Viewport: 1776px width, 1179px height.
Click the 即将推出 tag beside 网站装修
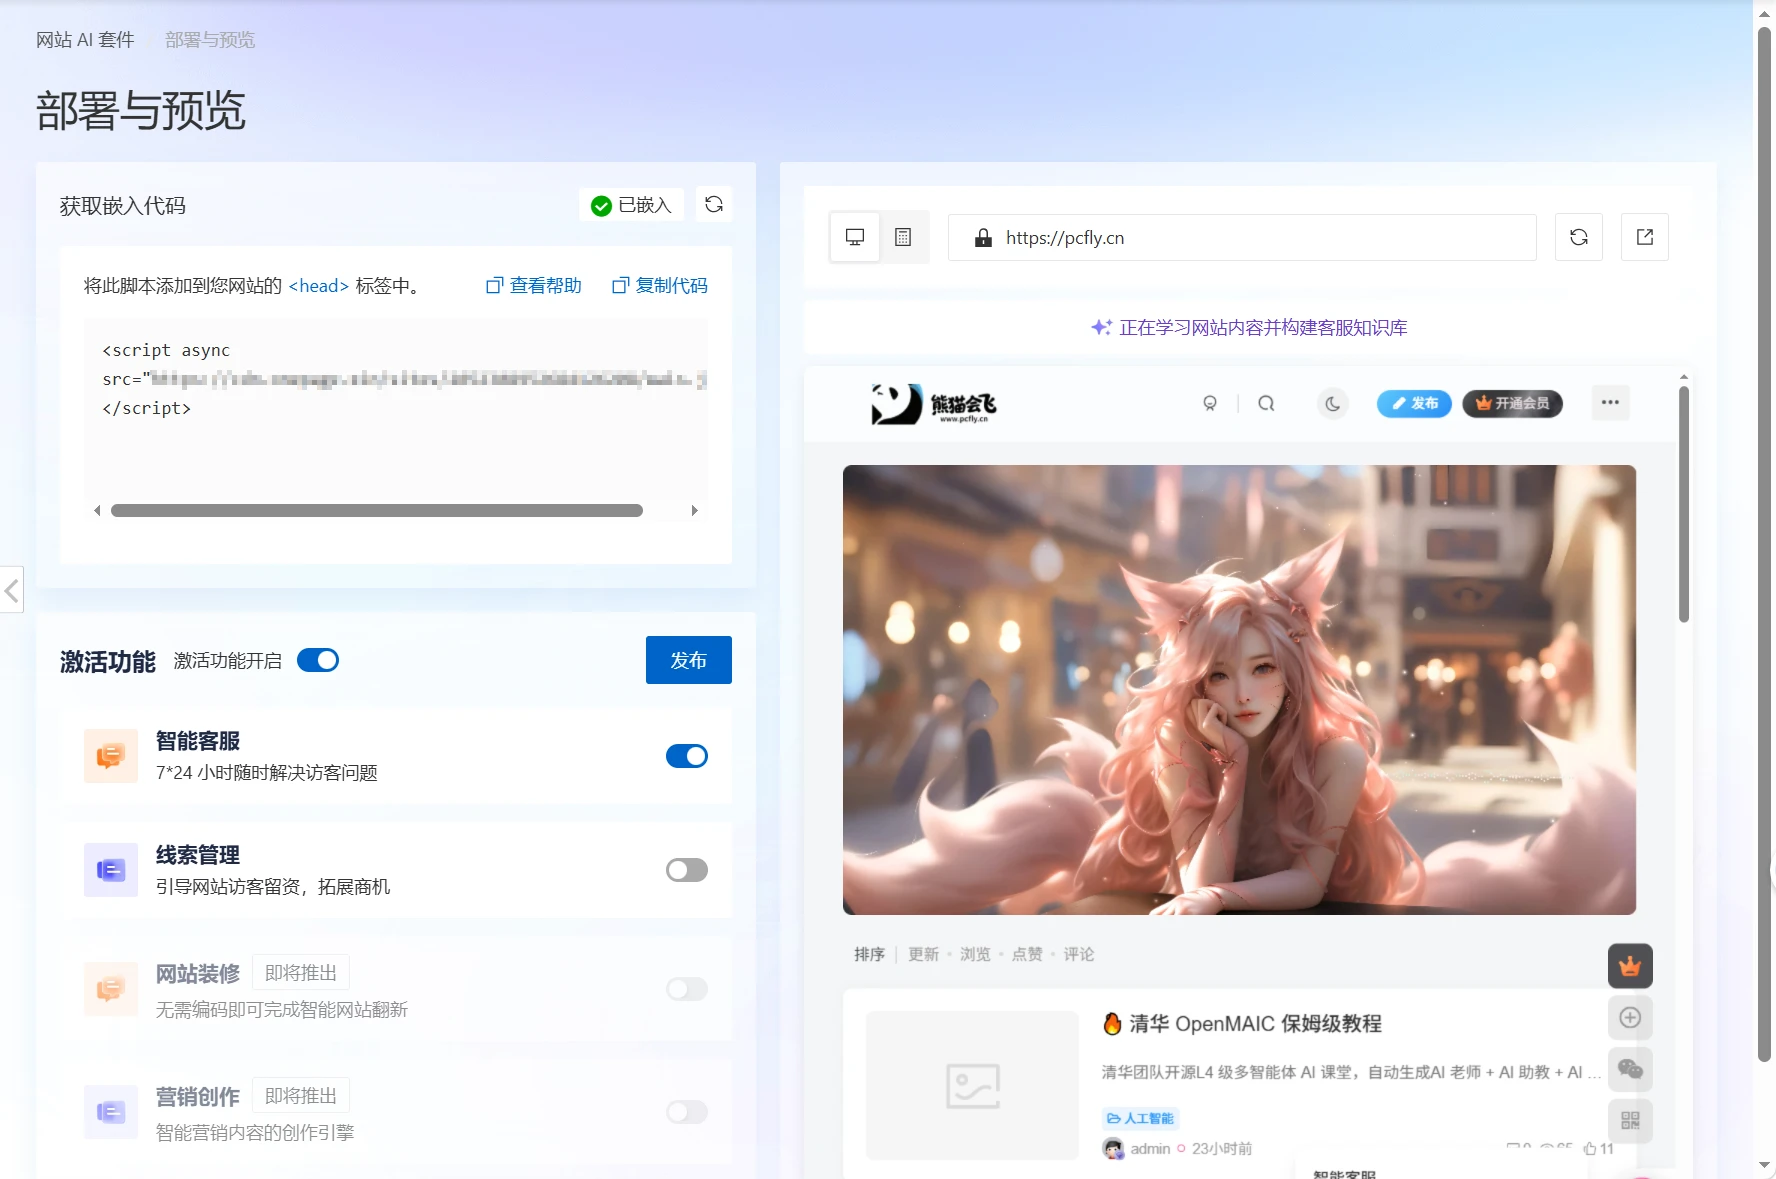coord(301,973)
